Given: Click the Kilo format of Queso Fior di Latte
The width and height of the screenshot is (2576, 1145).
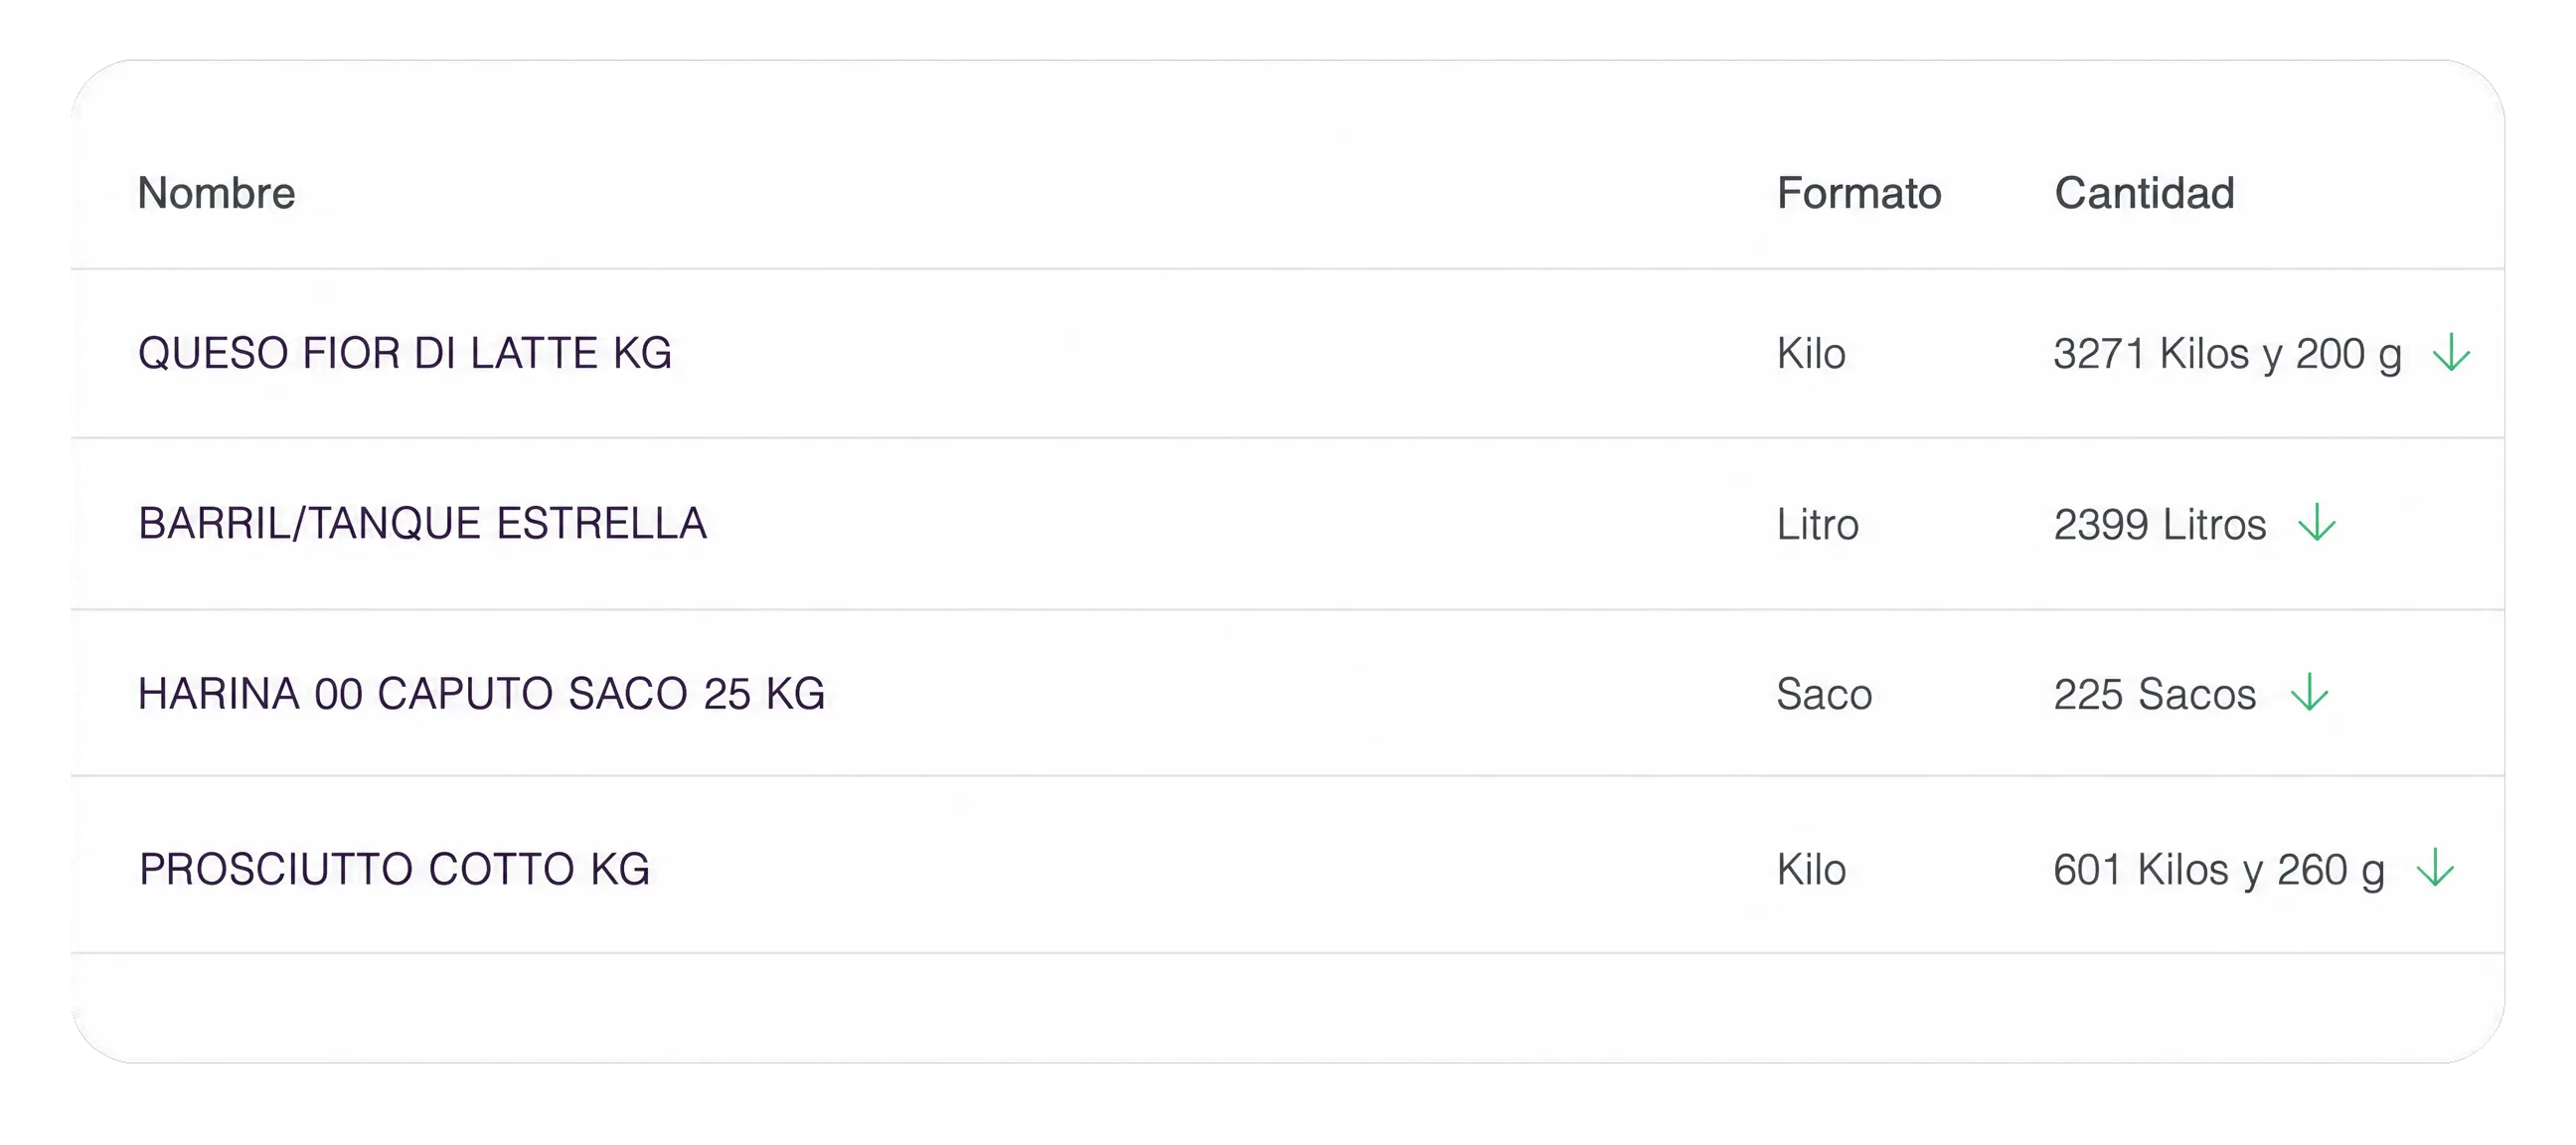Looking at the screenshot, I should tap(1811, 354).
